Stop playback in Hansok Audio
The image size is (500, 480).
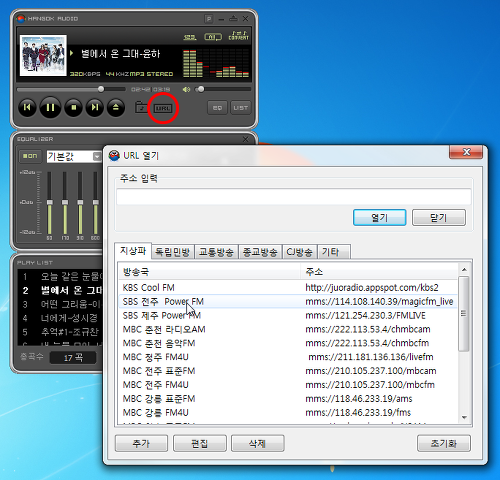coord(74,107)
